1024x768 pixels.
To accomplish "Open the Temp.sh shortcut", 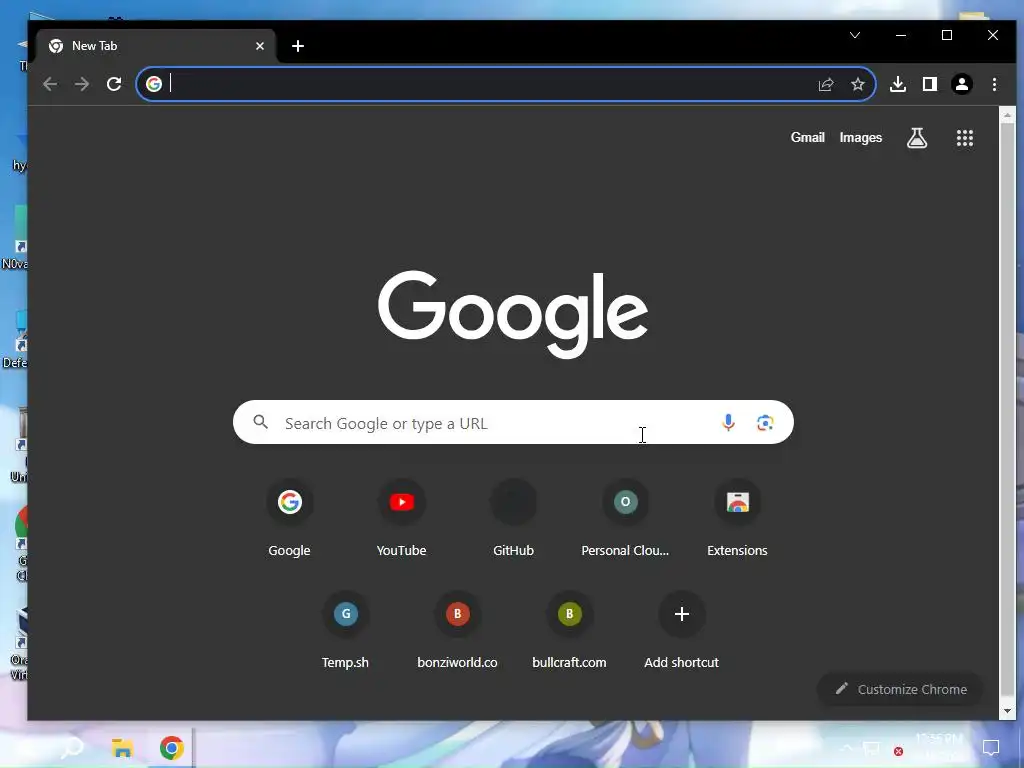I will click(345, 631).
